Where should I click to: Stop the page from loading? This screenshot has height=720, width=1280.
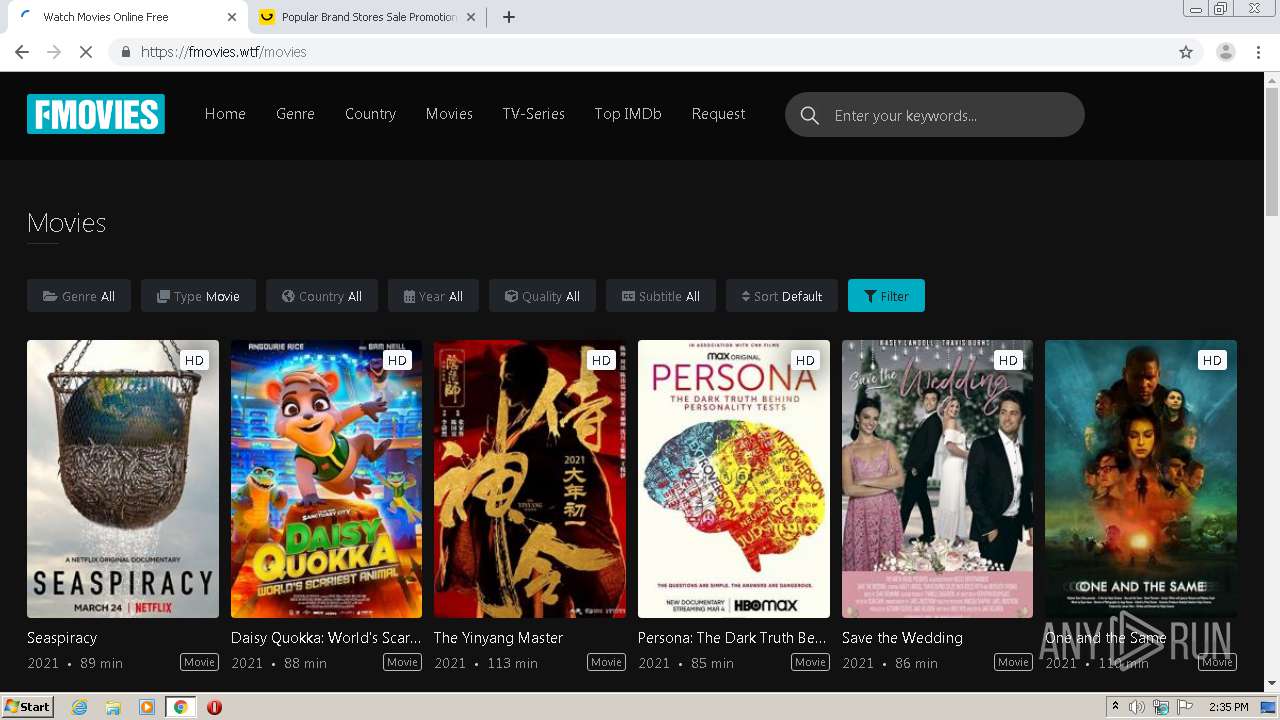pos(86,52)
